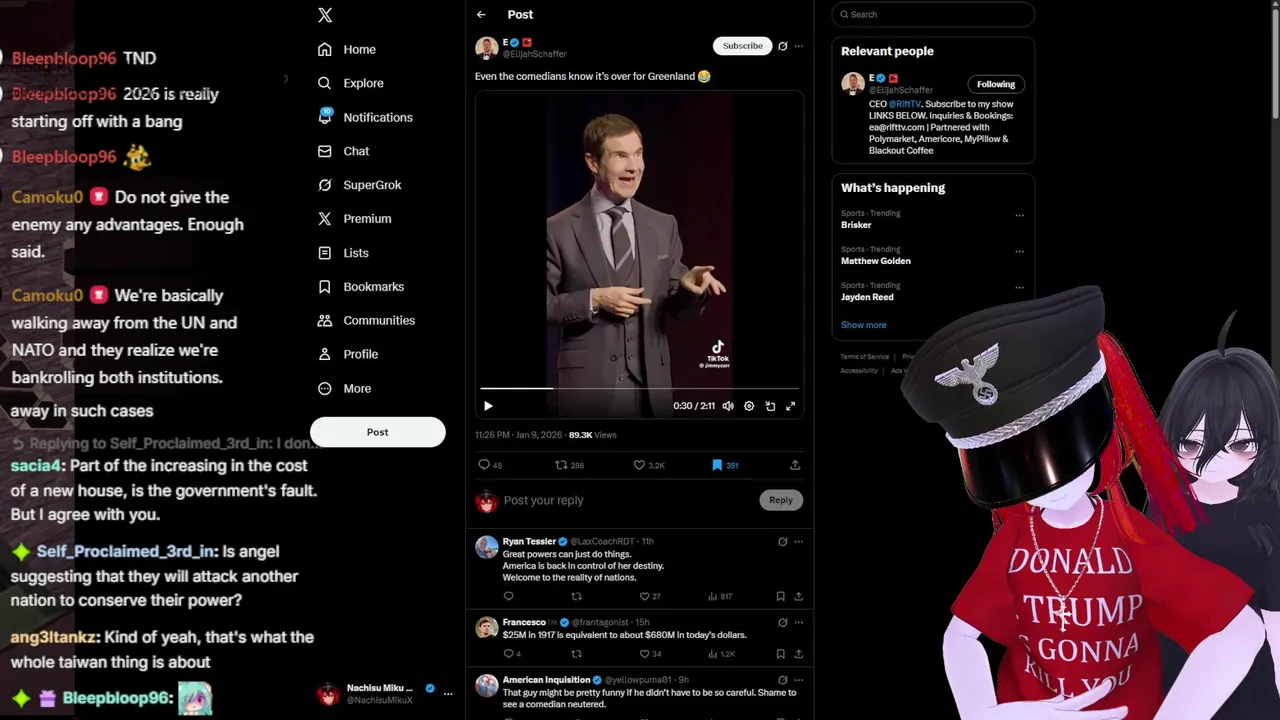Enter fullscreen mode on the video
This screenshot has height=720, width=1280.
[x=791, y=406]
